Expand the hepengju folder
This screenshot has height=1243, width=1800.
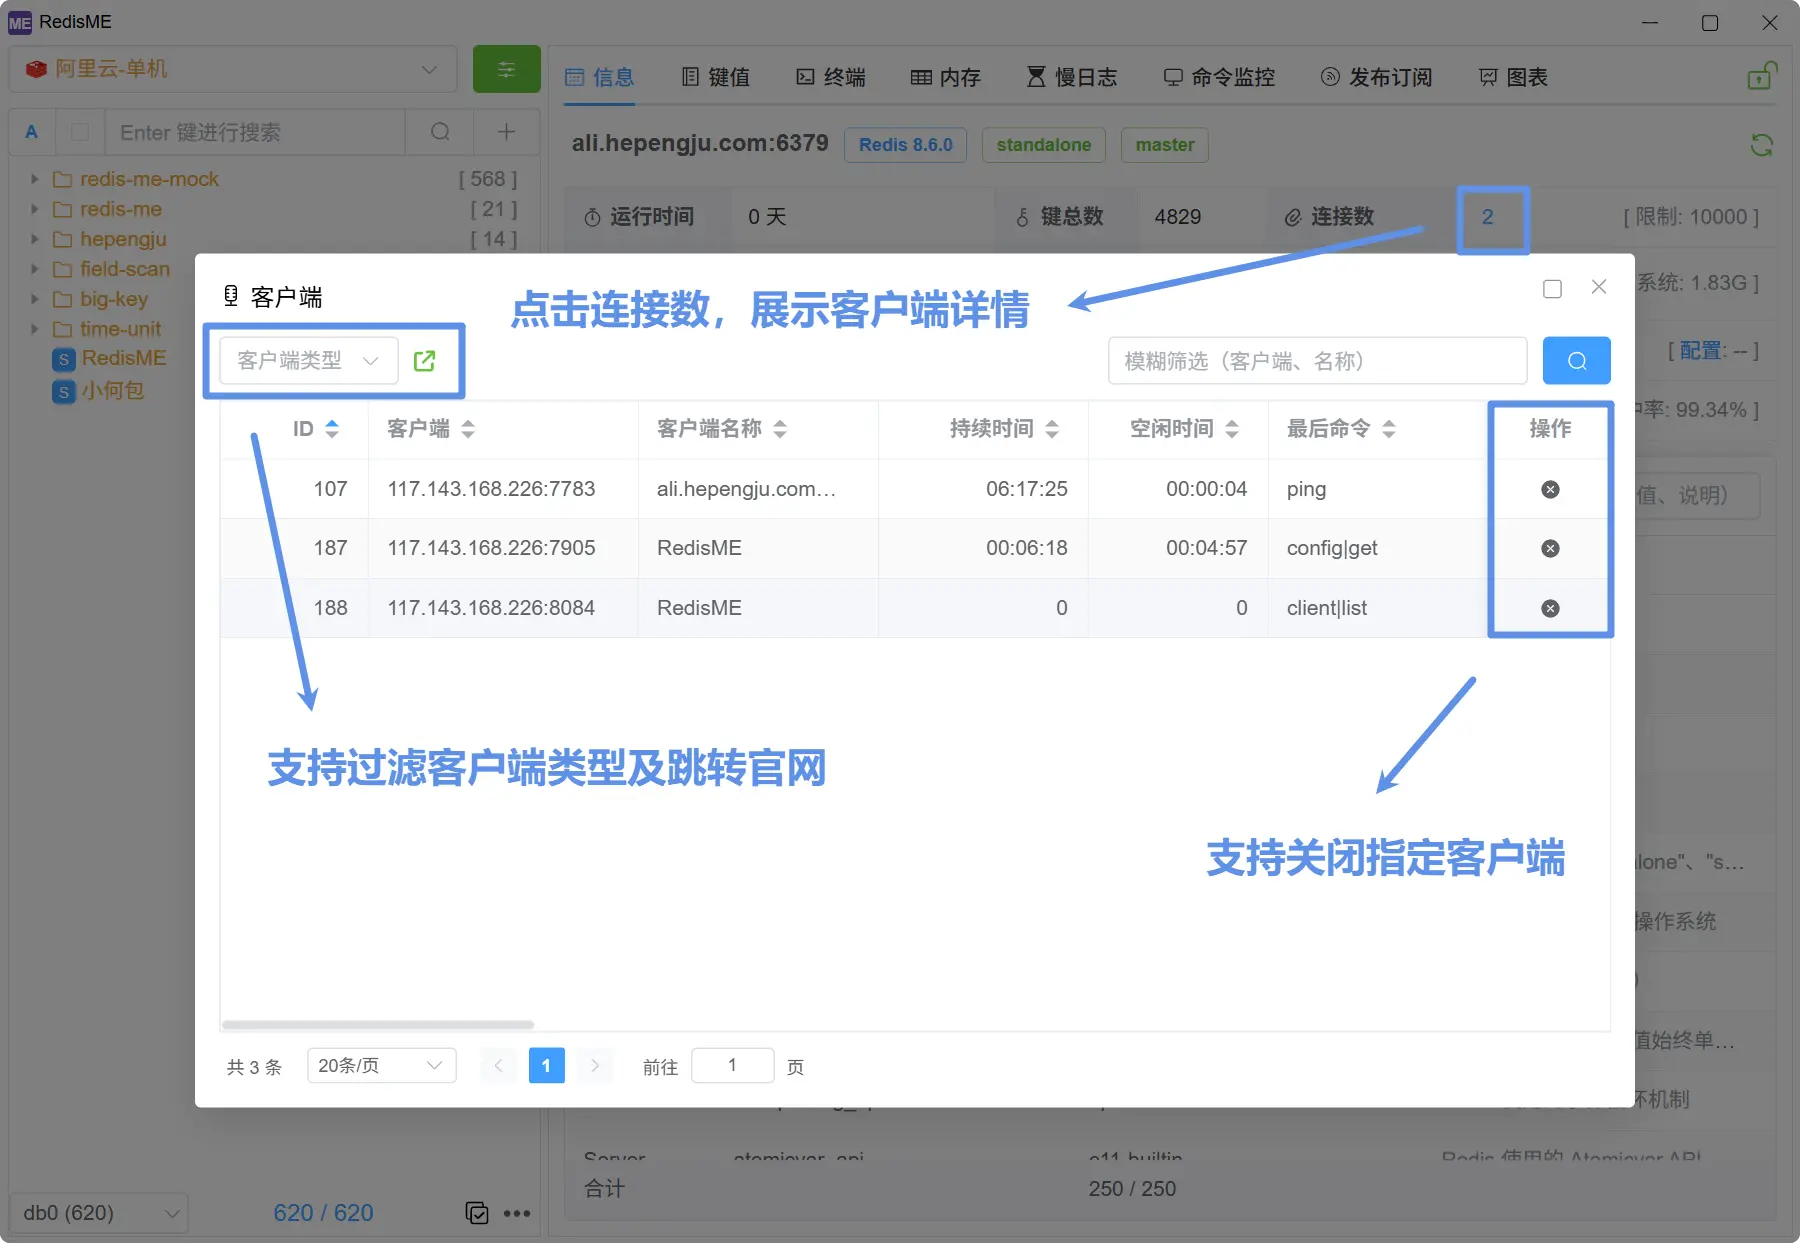34,239
